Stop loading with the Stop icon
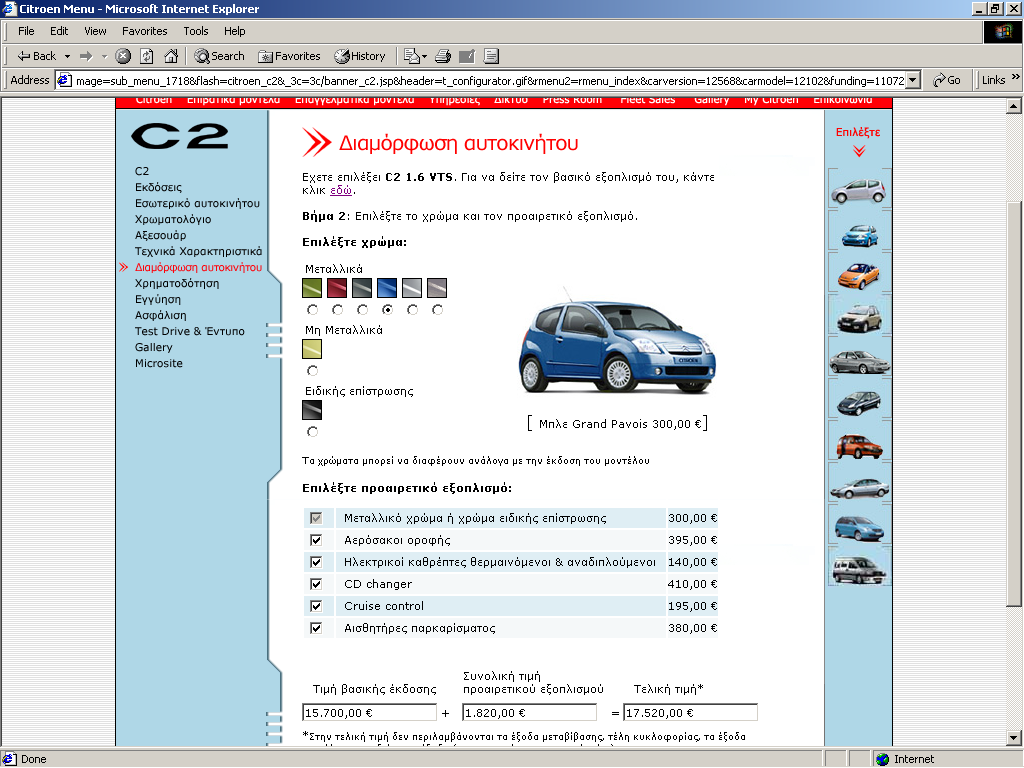The height and width of the screenshot is (768, 1024). pos(123,56)
